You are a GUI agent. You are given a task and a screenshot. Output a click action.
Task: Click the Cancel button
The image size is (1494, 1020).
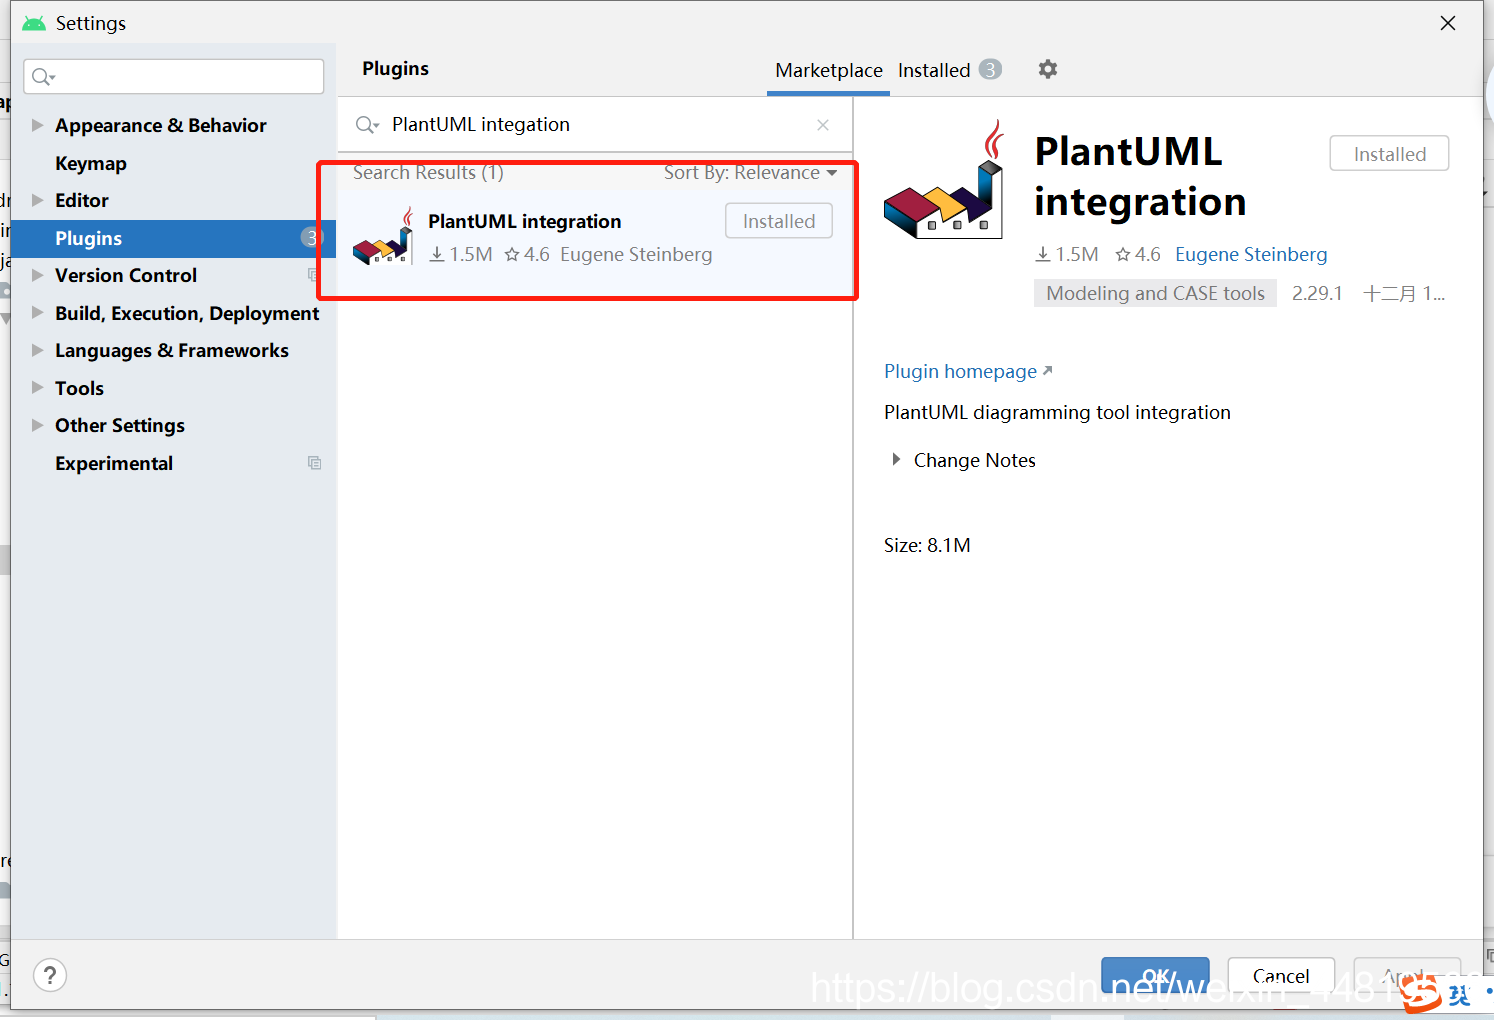[1281, 976]
